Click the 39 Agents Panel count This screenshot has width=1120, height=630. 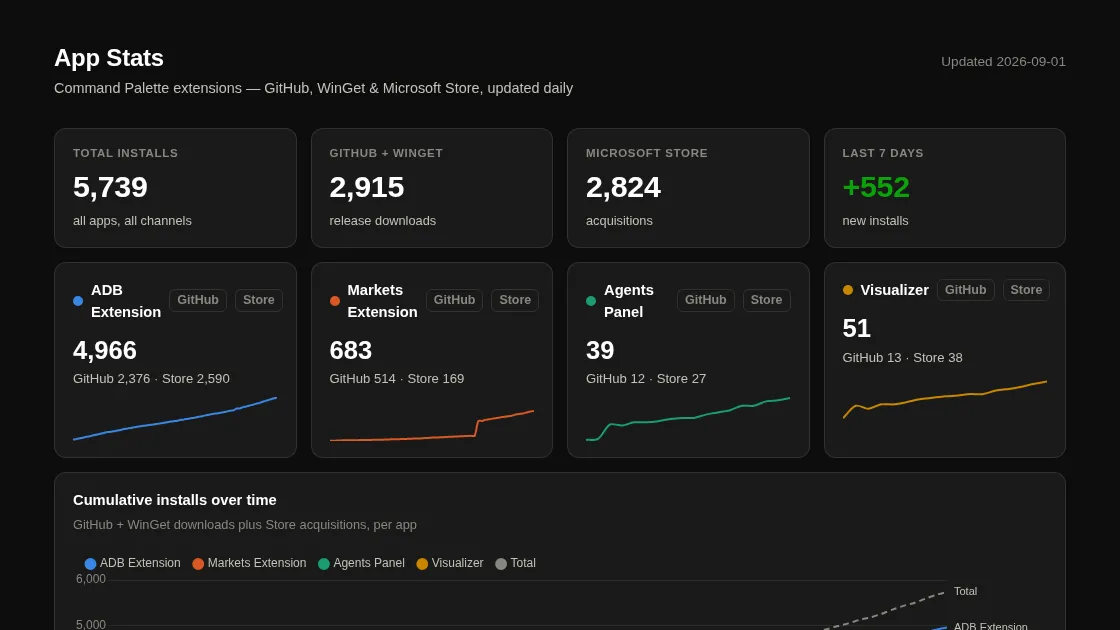coord(600,350)
